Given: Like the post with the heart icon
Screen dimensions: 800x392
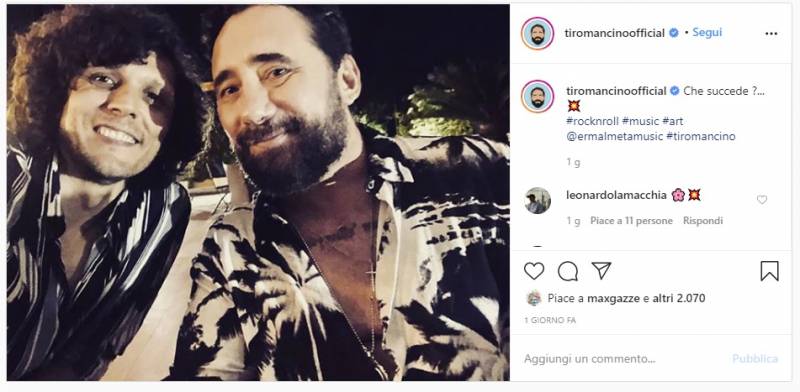Looking at the screenshot, I should pos(534,271).
